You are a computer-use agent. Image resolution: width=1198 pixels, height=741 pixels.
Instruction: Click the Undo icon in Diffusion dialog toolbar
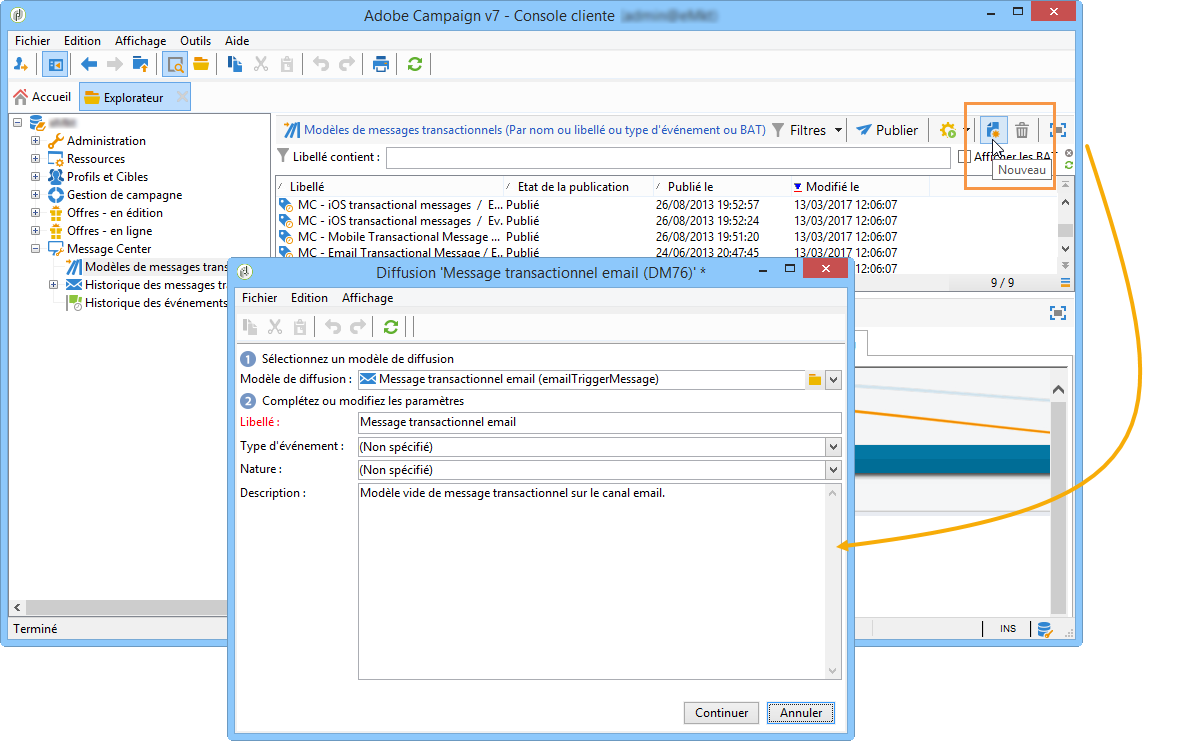[333, 327]
